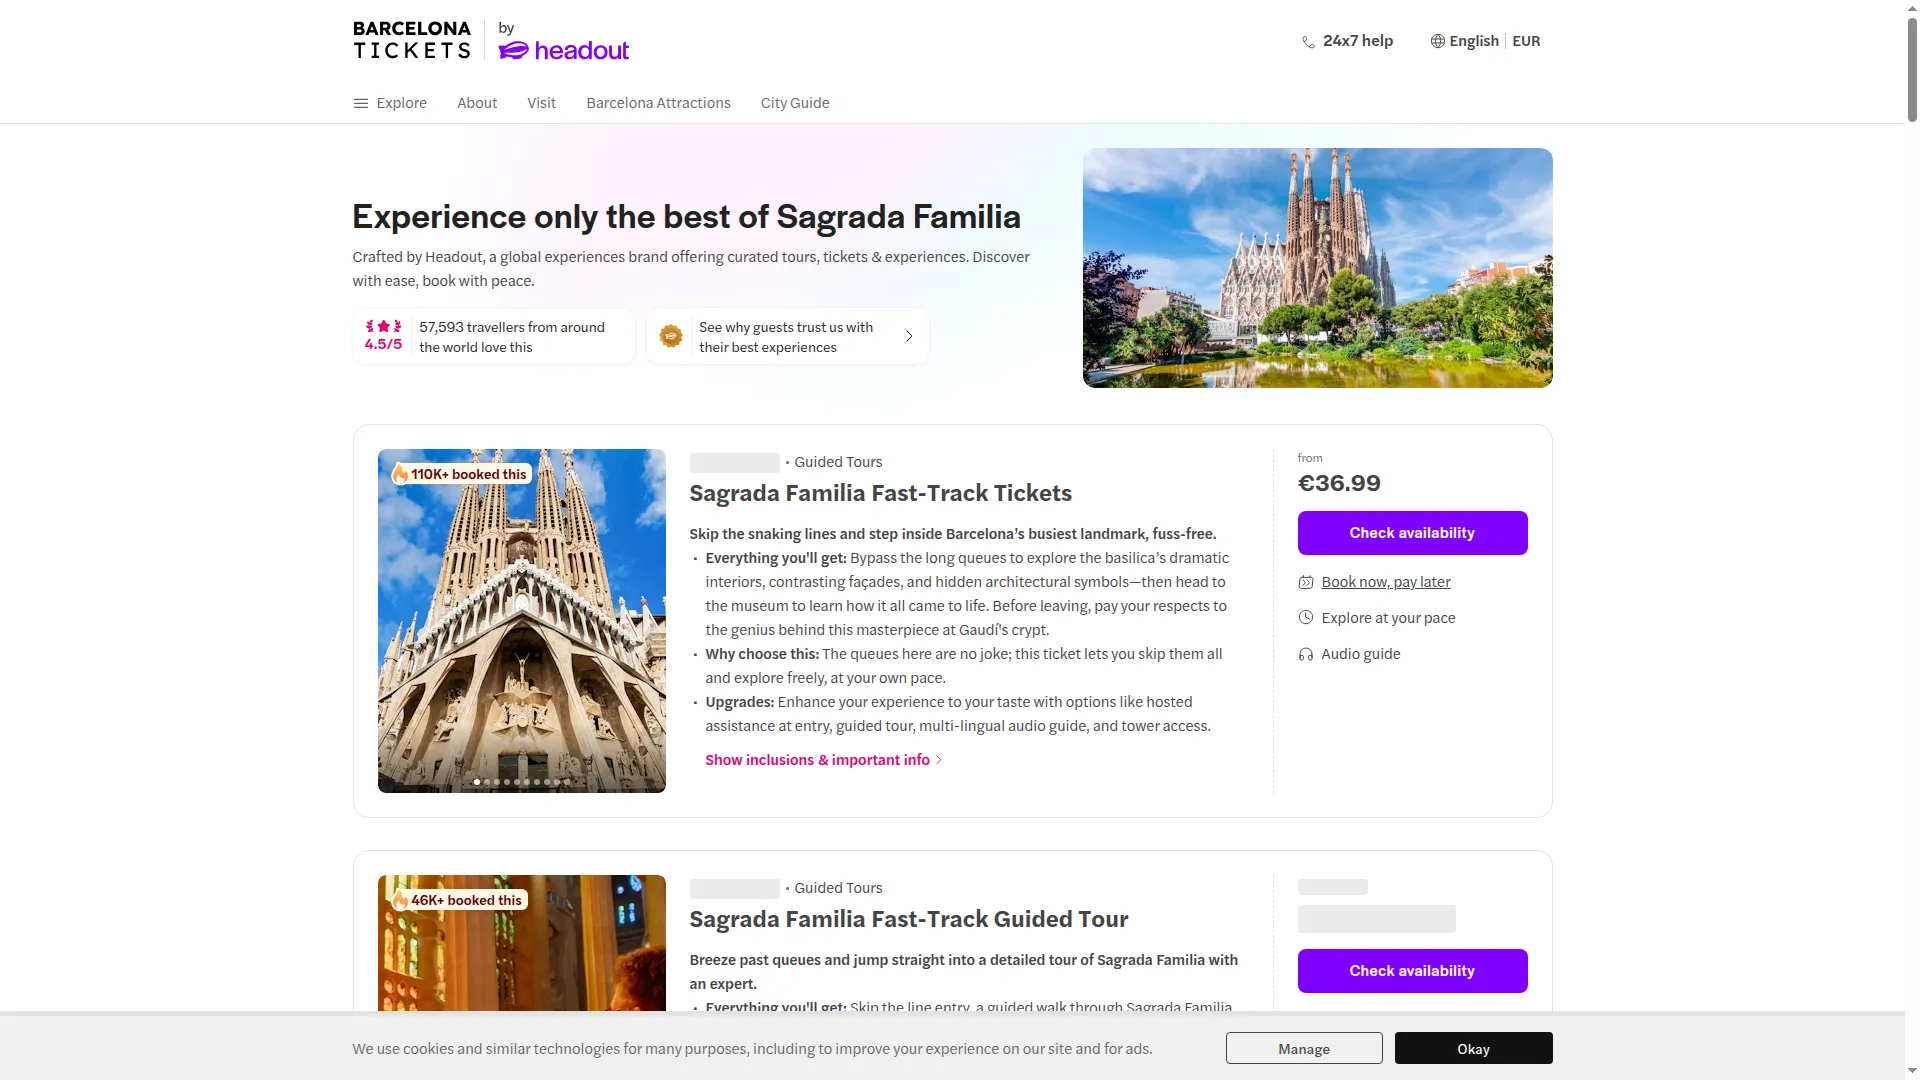The image size is (1920, 1080).
Task: Click the globe icon next to English
Action: [x=1437, y=41]
